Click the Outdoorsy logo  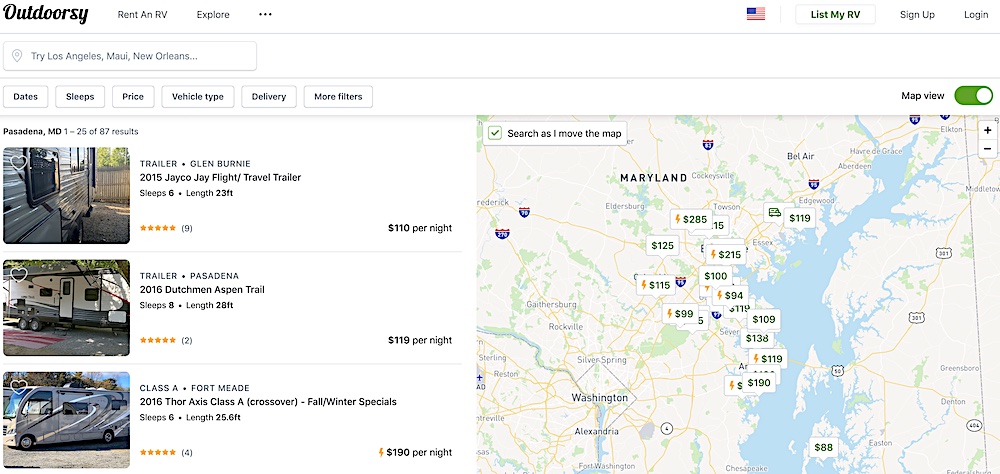(x=45, y=15)
